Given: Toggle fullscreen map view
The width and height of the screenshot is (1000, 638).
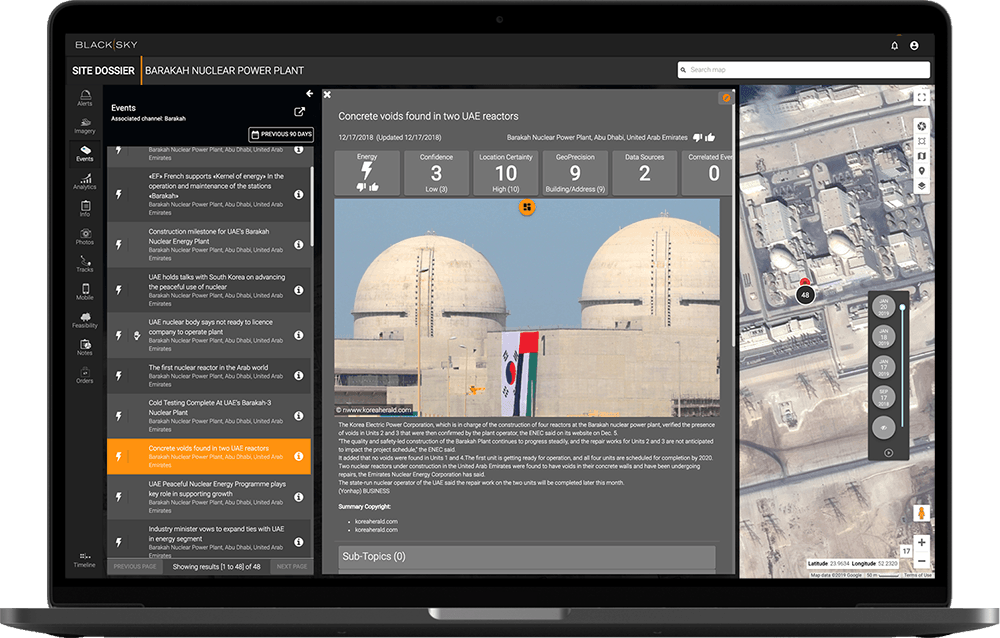Looking at the screenshot, I should click(922, 98).
